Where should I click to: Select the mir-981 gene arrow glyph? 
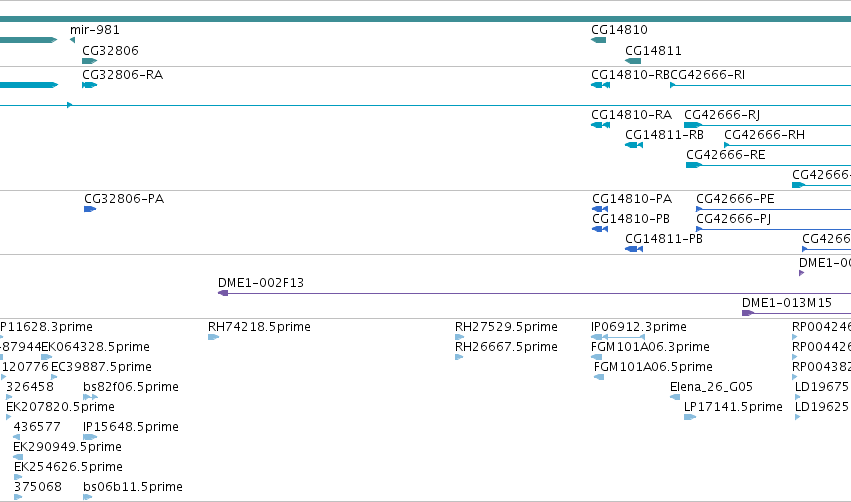pos(72,40)
